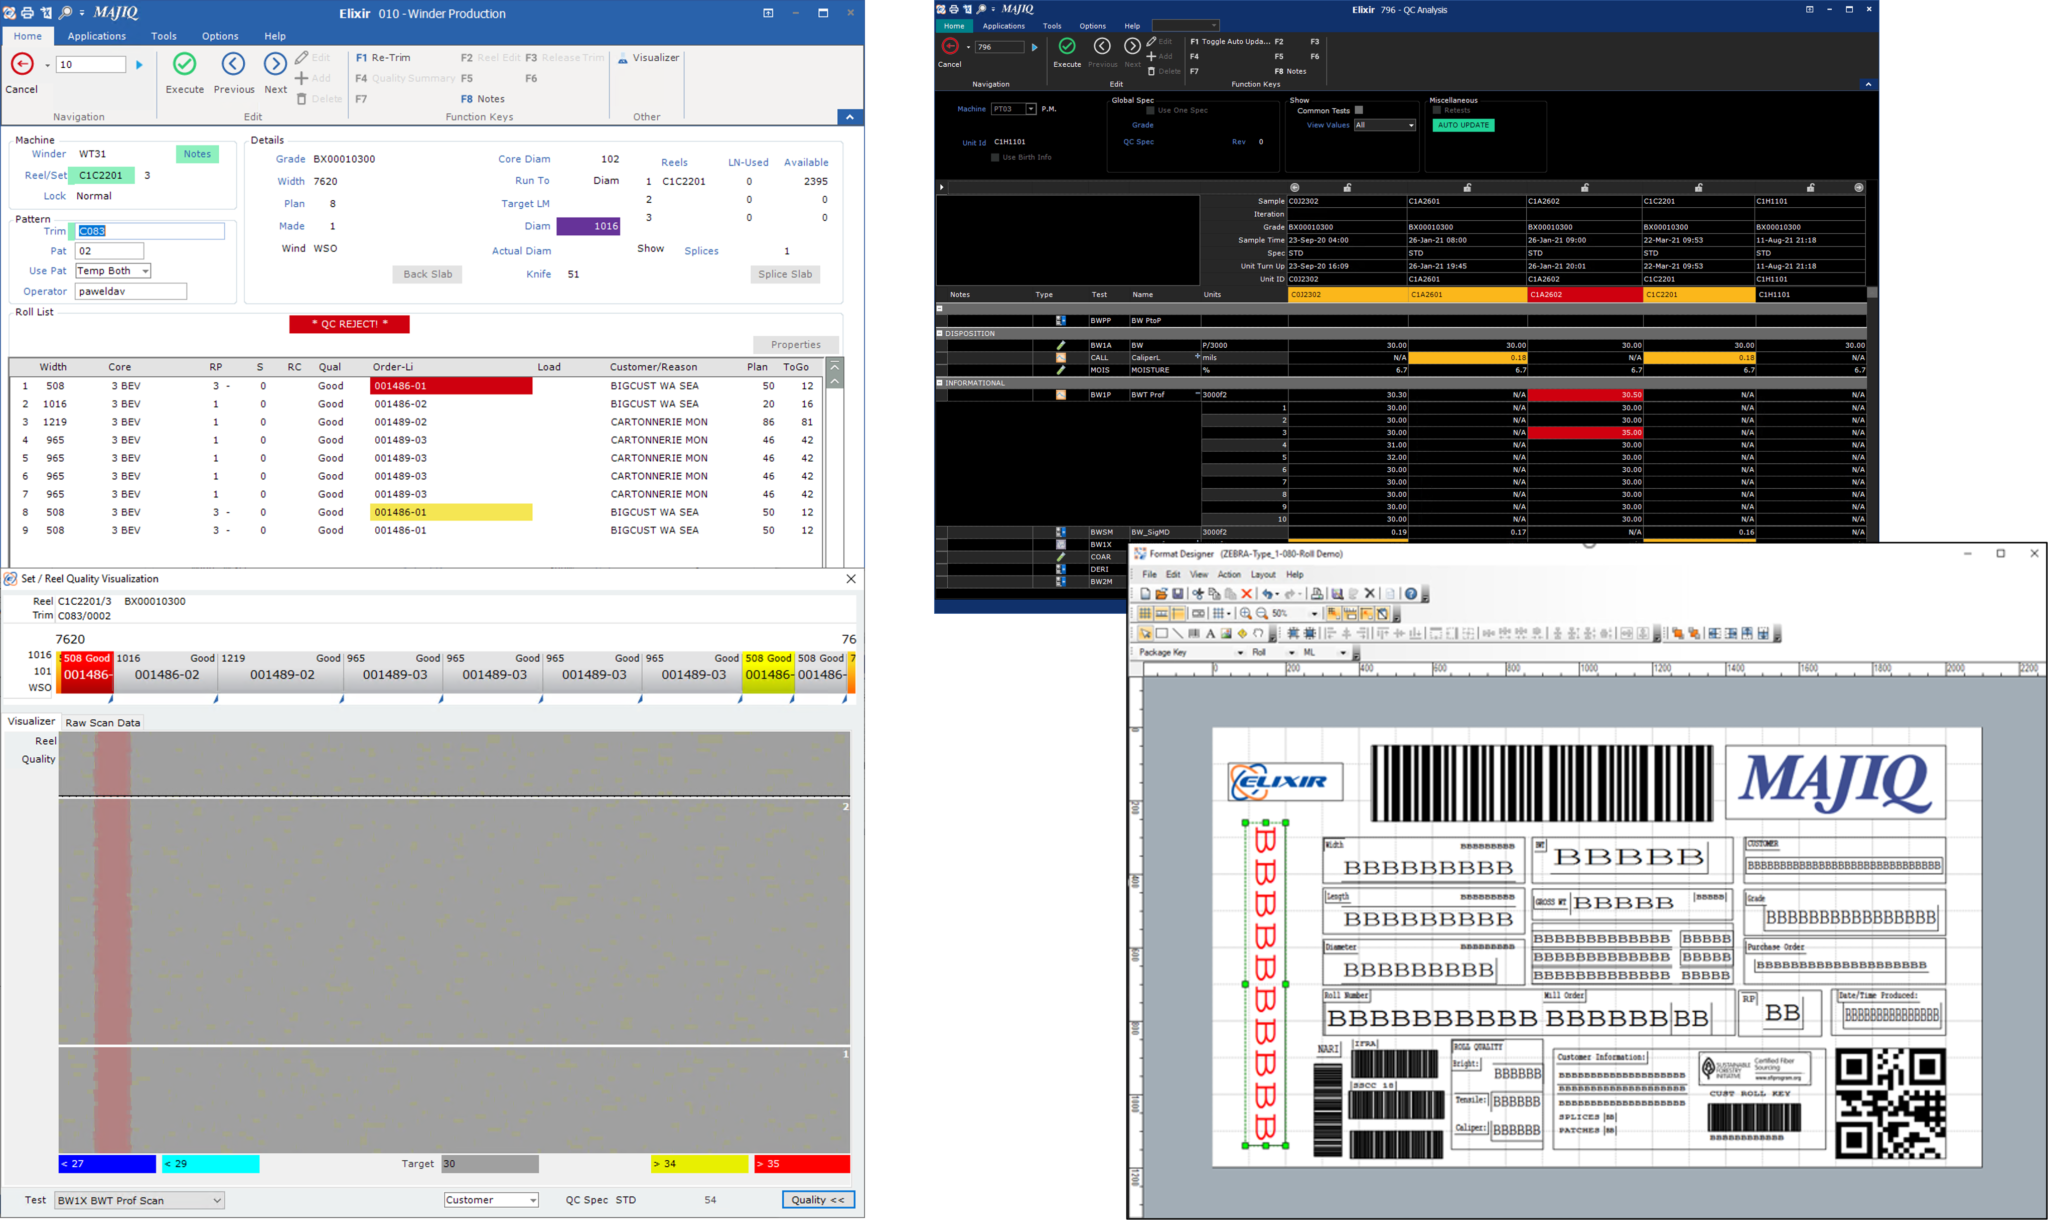The image size is (2048, 1220).
Task: Click the Properties button above Roll List
Action: 796,344
